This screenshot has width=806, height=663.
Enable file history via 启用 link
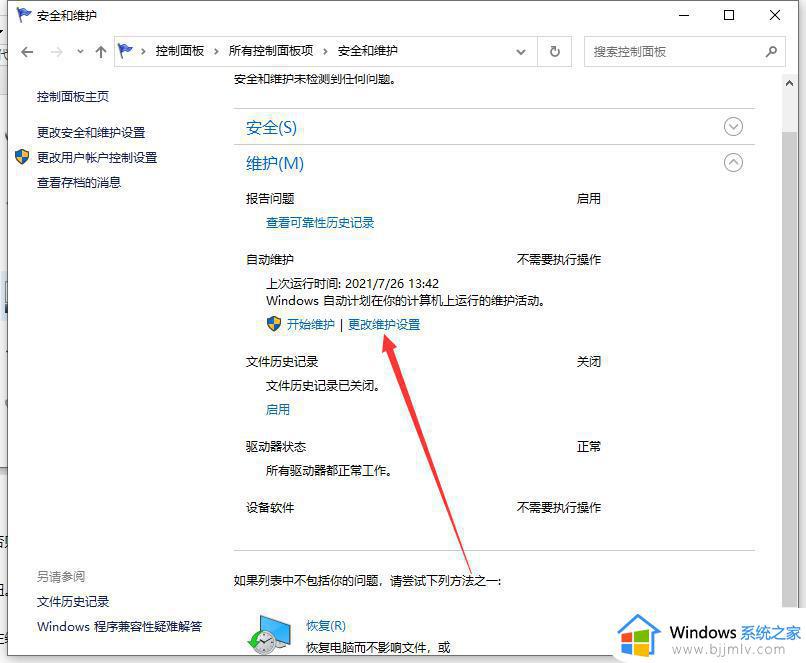(x=278, y=410)
